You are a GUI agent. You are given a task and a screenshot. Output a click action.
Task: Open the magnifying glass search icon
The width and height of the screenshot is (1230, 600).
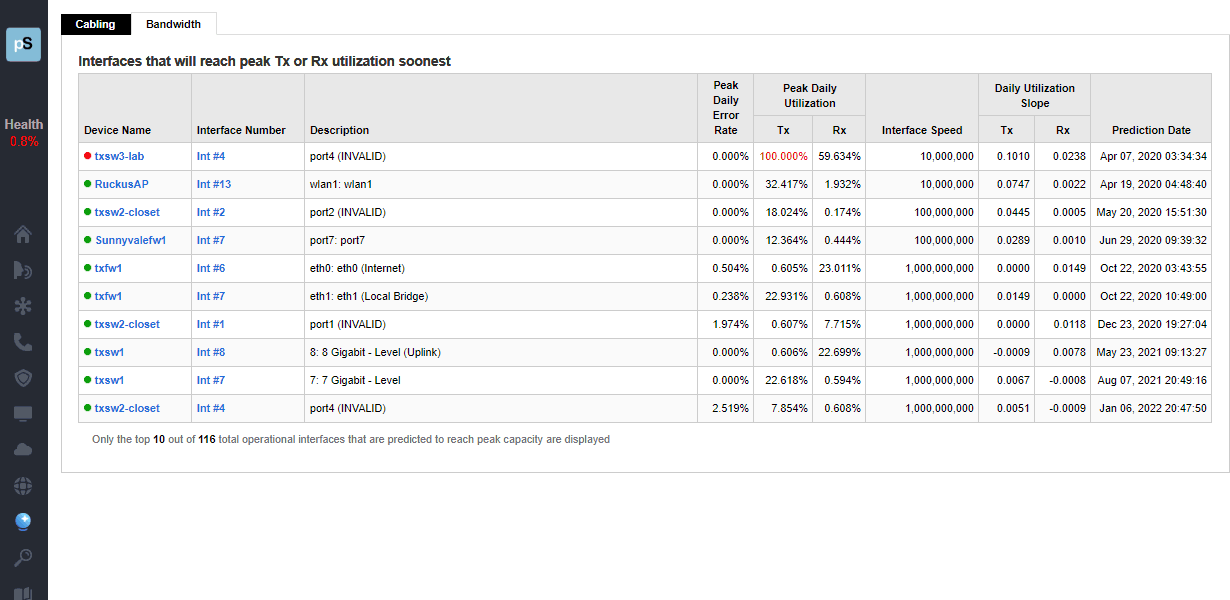pyautogui.click(x=23, y=557)
